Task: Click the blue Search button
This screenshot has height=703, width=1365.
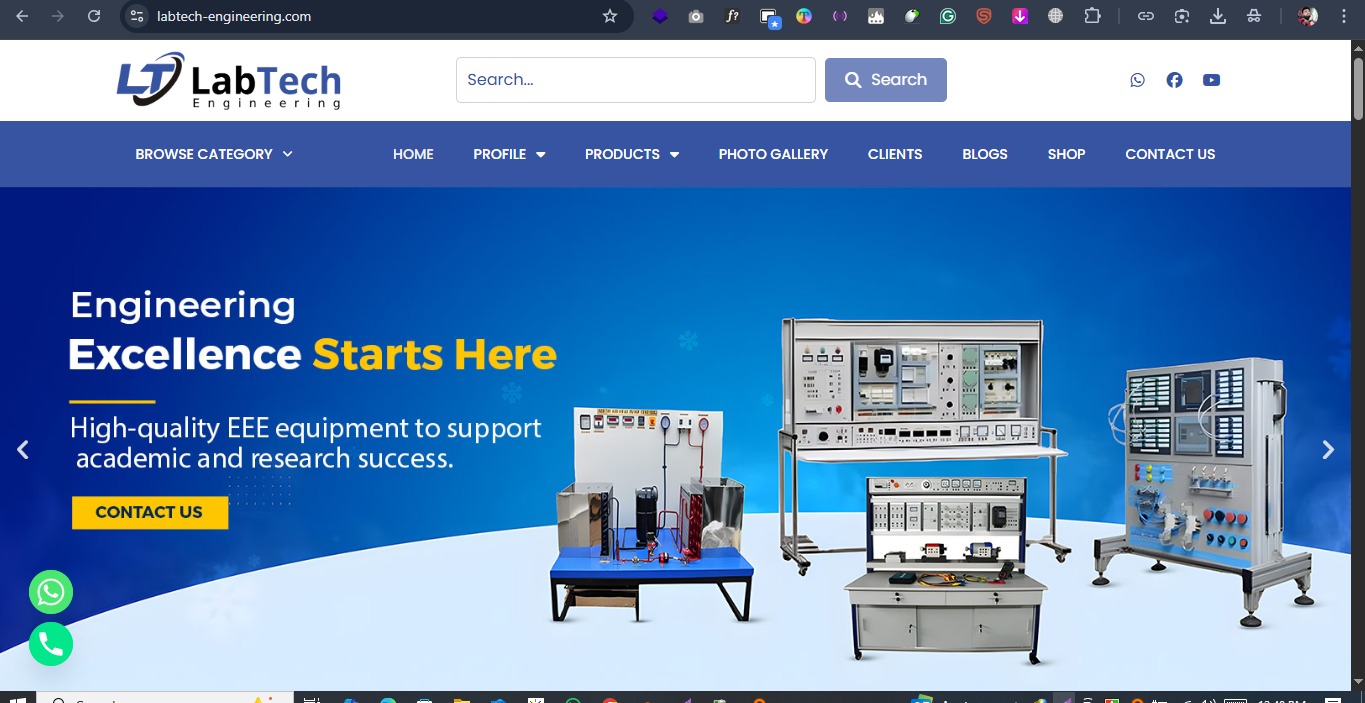Action: pyautogui.click(x=885, y=80)
